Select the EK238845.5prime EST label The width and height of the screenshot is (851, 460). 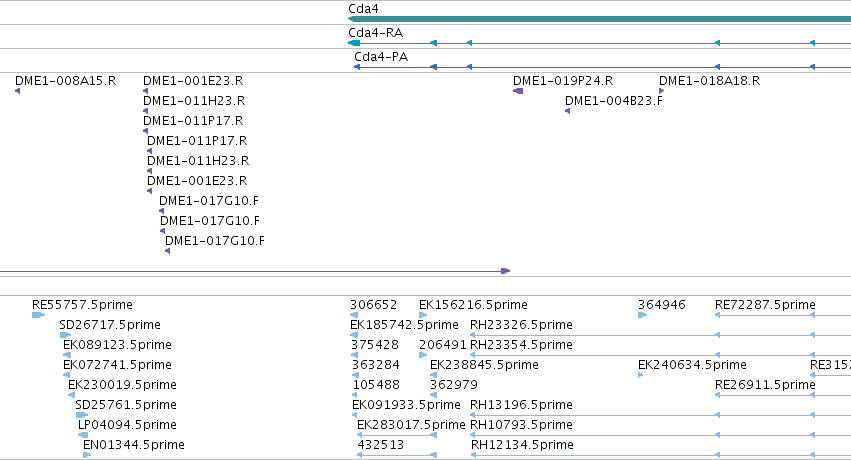point(484,365)
